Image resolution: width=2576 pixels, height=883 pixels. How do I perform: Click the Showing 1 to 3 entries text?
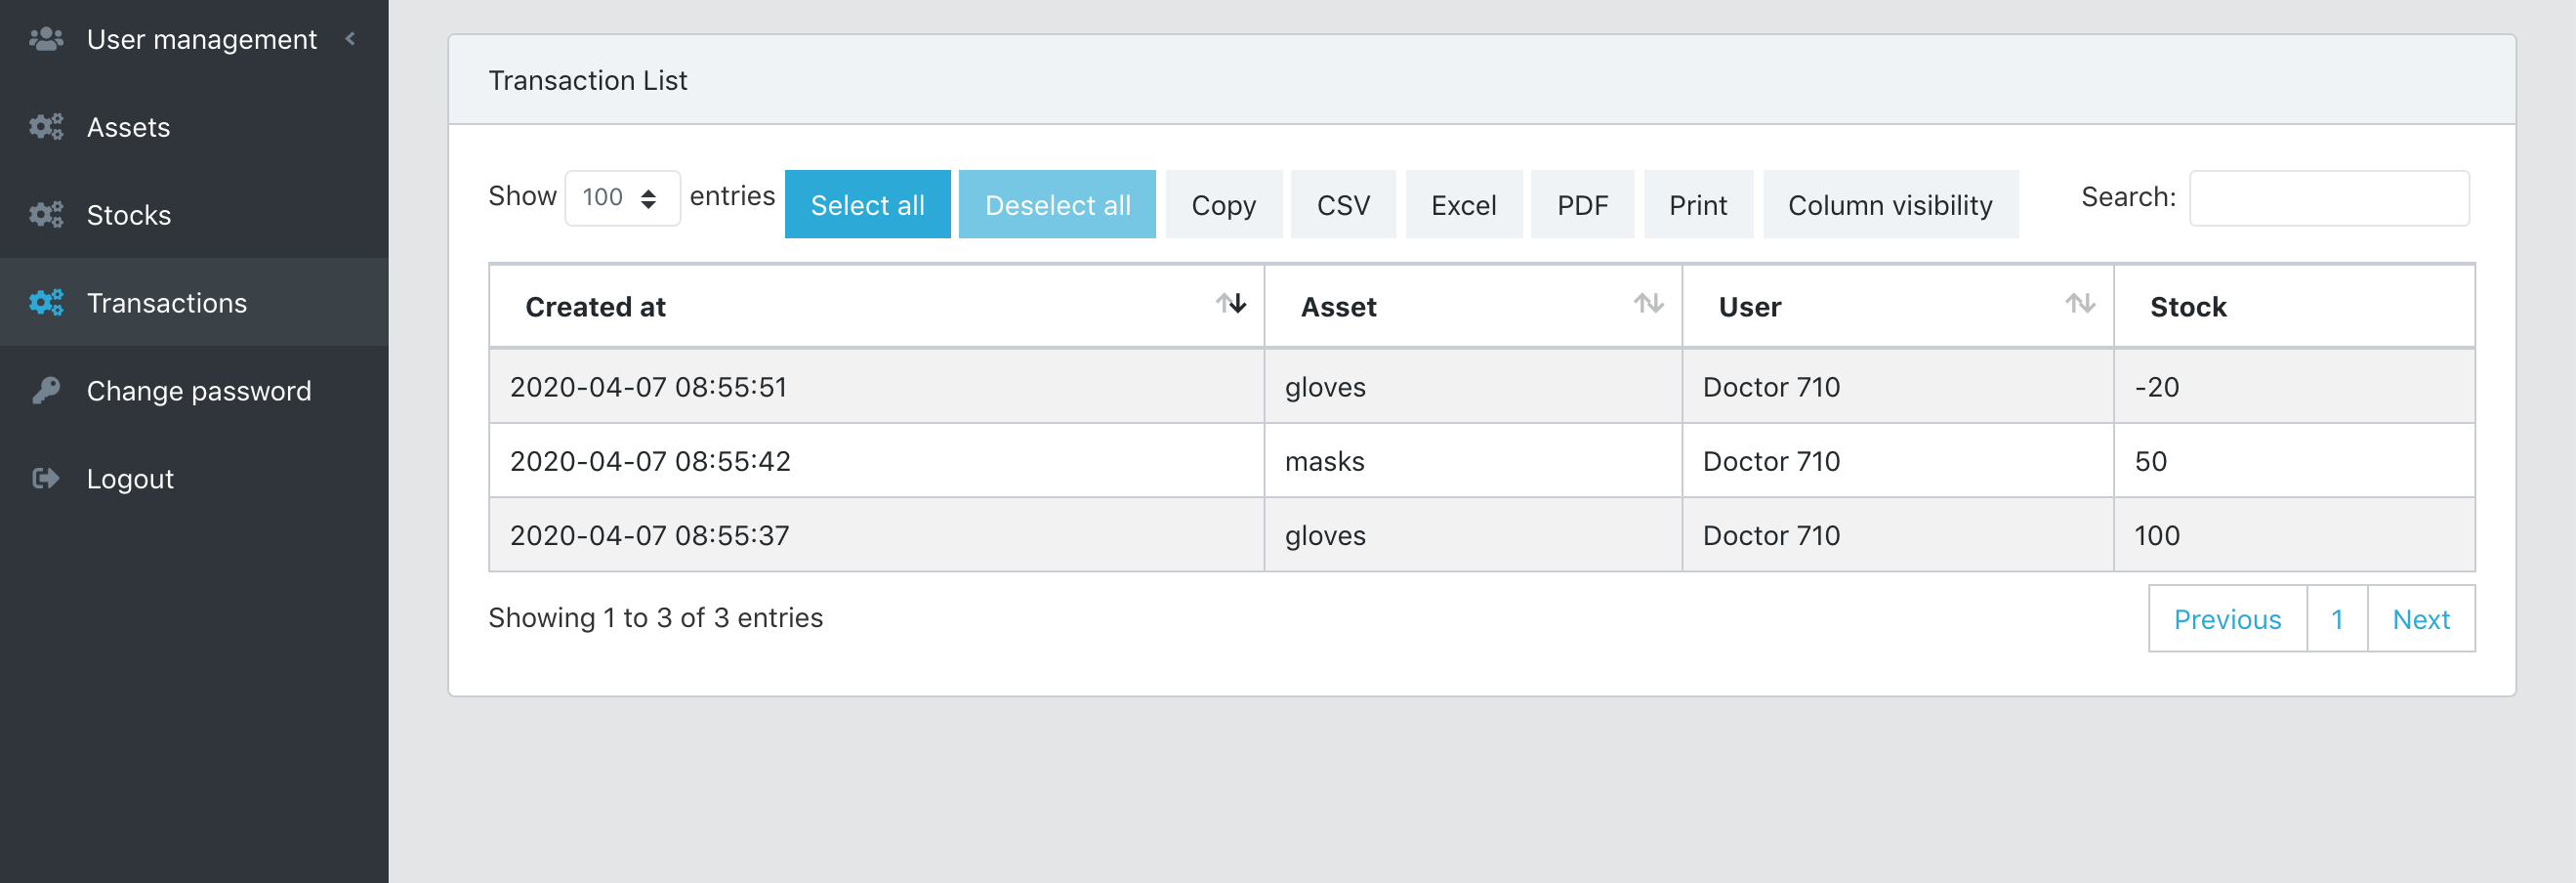(x=655, y=618)
